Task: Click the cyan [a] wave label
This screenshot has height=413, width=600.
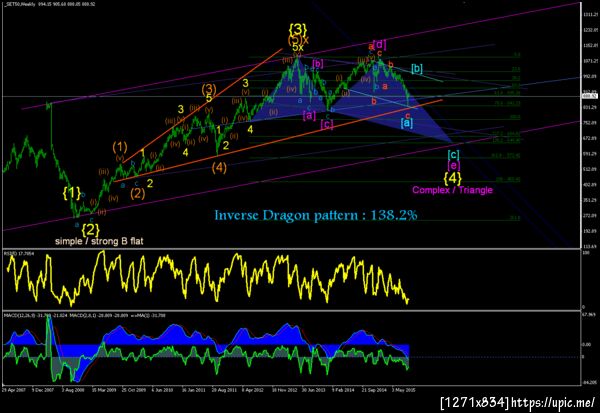Action: point(406,123)
